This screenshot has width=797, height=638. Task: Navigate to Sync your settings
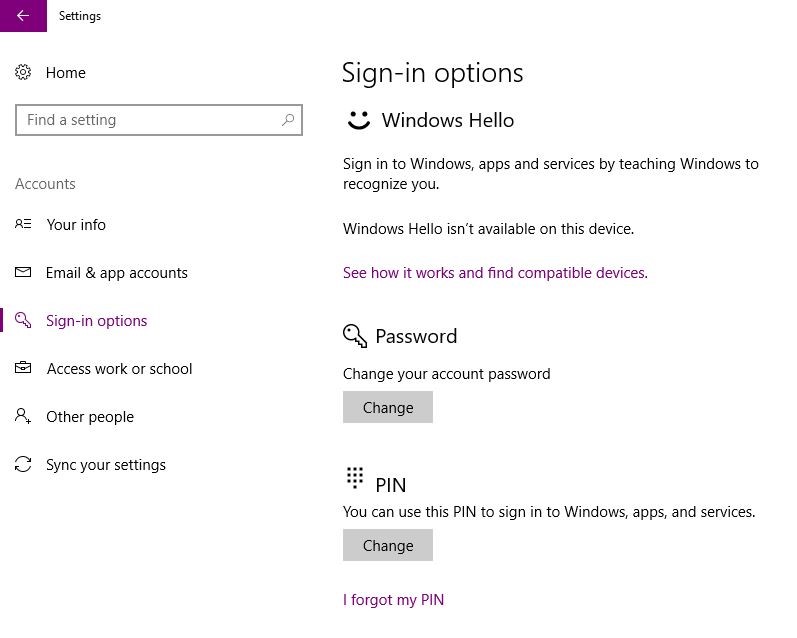click(106, 465)
